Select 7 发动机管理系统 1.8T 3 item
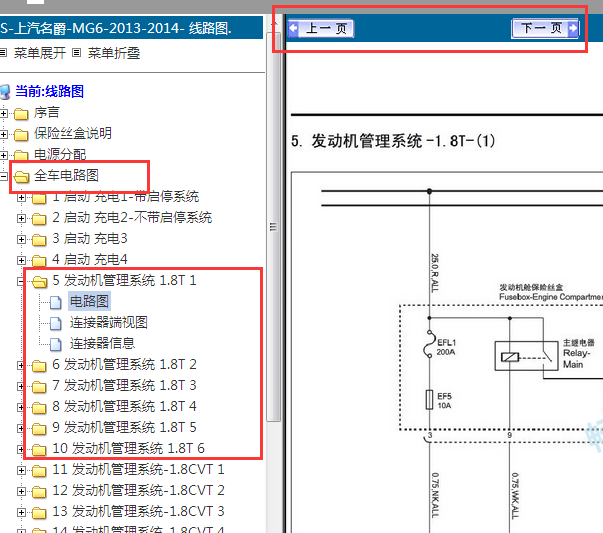 (124, 385)
